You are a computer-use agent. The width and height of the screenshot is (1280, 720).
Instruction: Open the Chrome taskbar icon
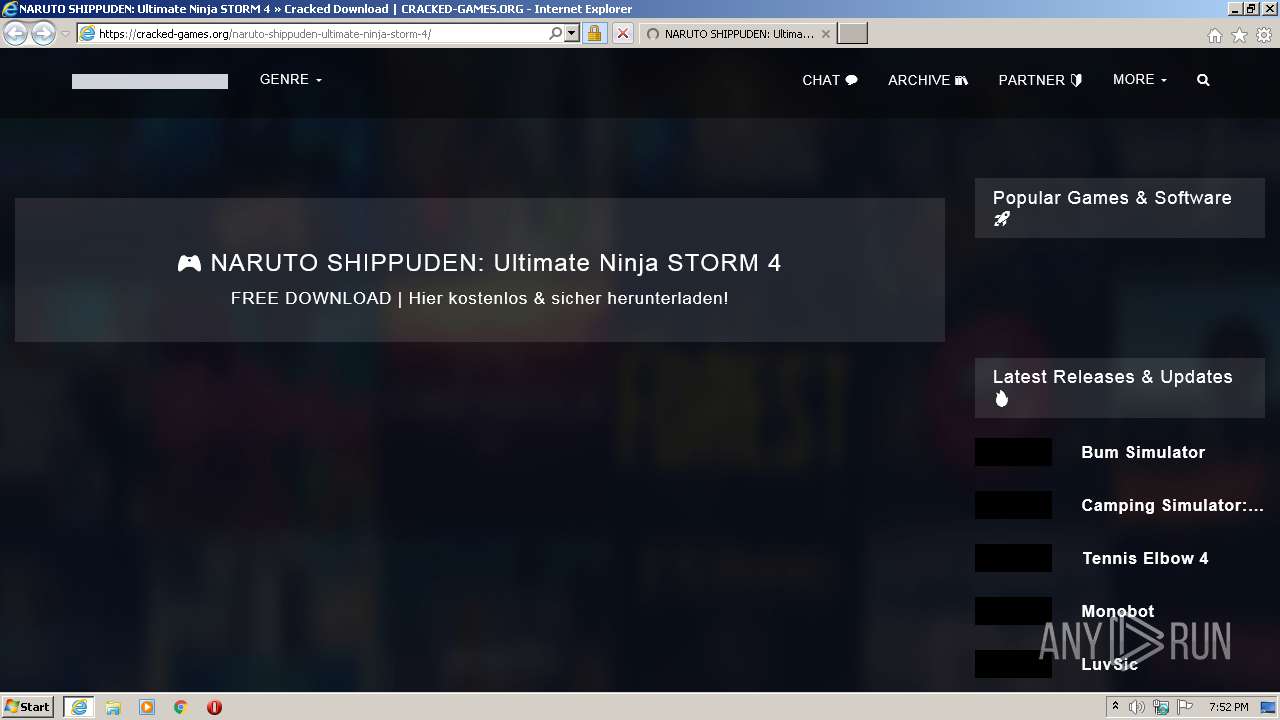click(x=181, y=707)
